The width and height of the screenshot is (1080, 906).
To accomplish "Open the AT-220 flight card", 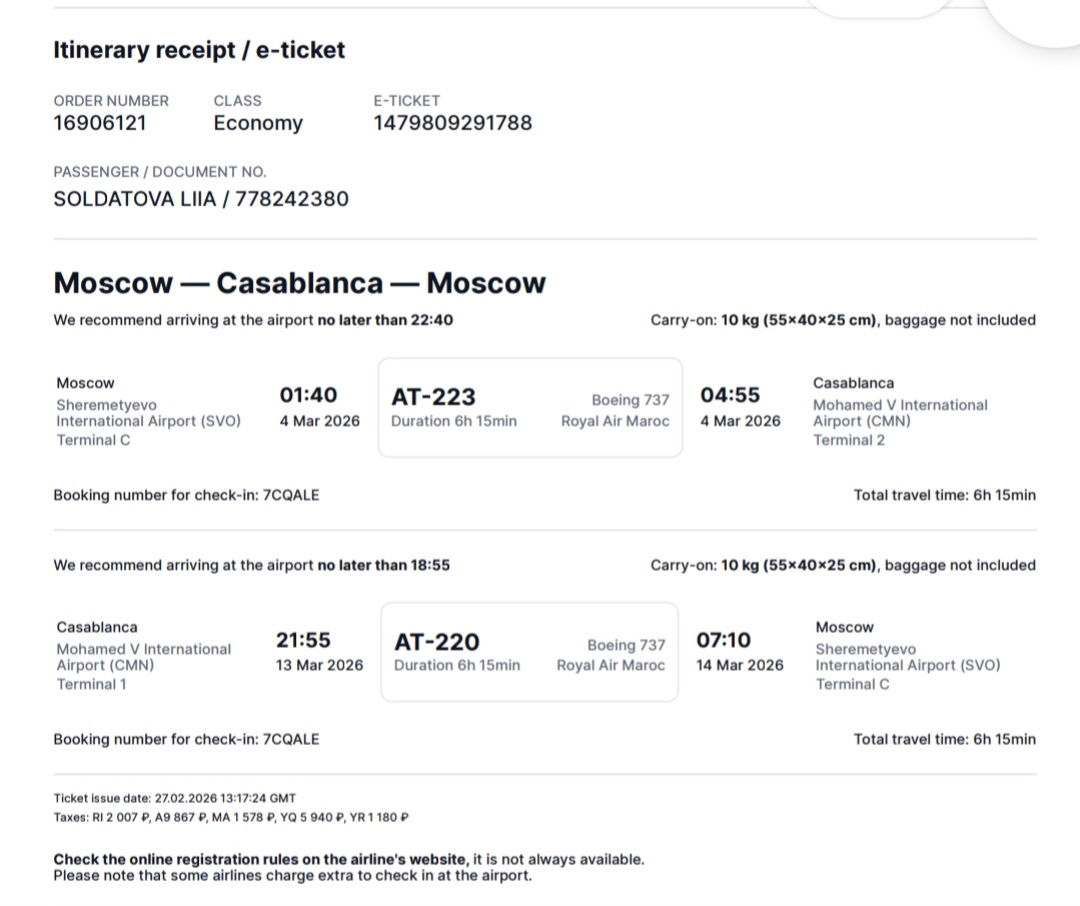I will coord(530,652).
